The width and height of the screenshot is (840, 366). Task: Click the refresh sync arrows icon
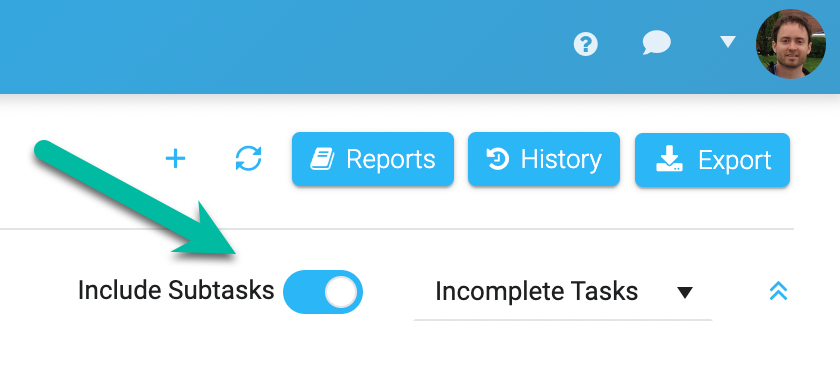pos(249,159)
